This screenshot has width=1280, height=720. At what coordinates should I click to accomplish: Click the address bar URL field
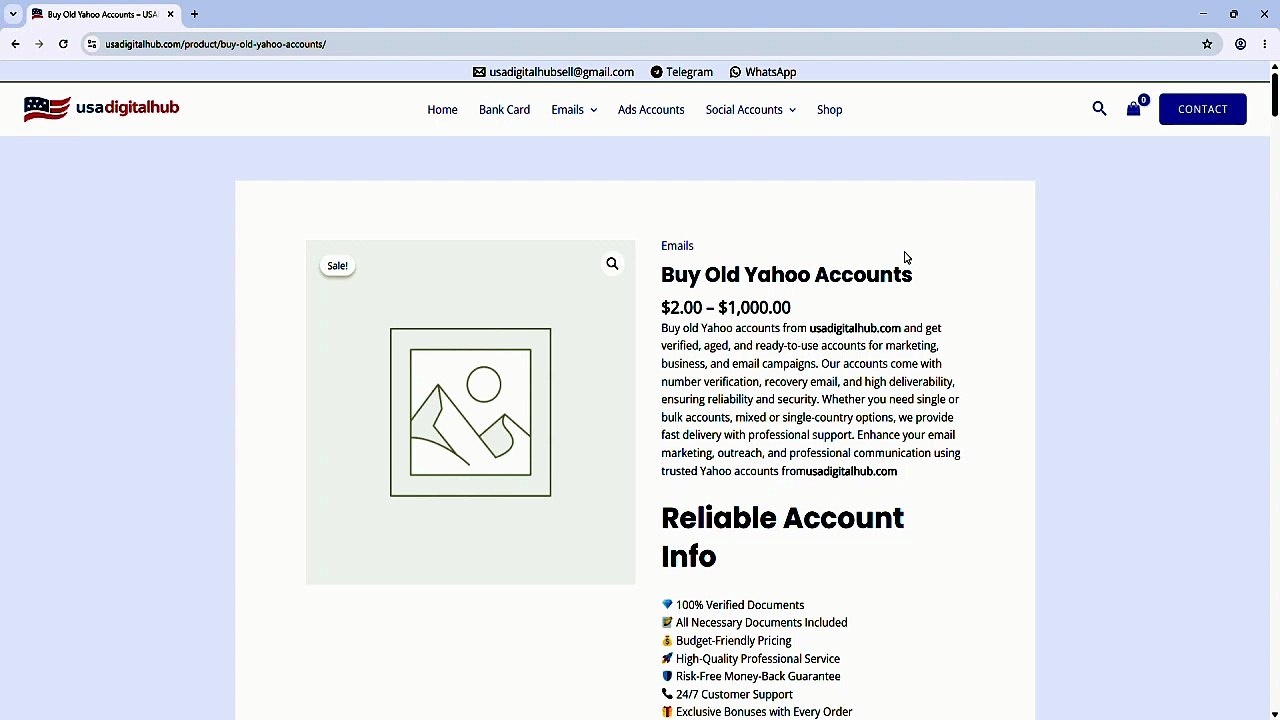[640, 44]
